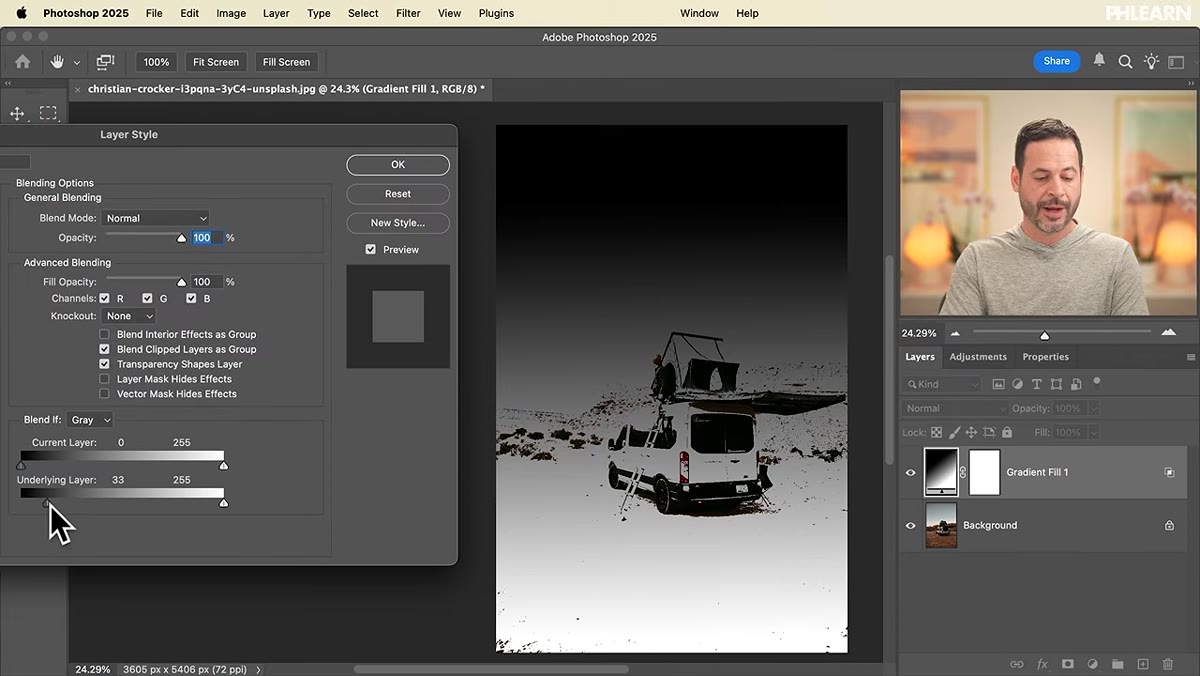Click the Navigator zoom out mountain icon
This screenshot has height=676, width=1200.
point(955,333)
